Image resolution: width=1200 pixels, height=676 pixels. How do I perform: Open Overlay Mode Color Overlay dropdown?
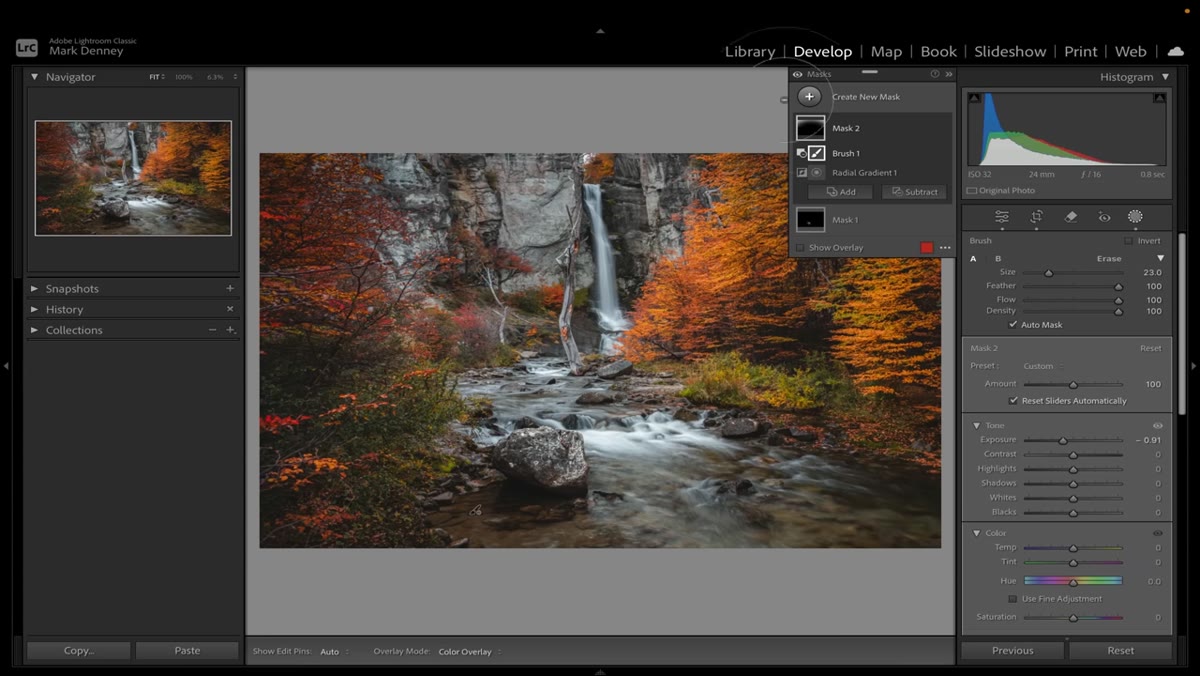tap(469, 652)
